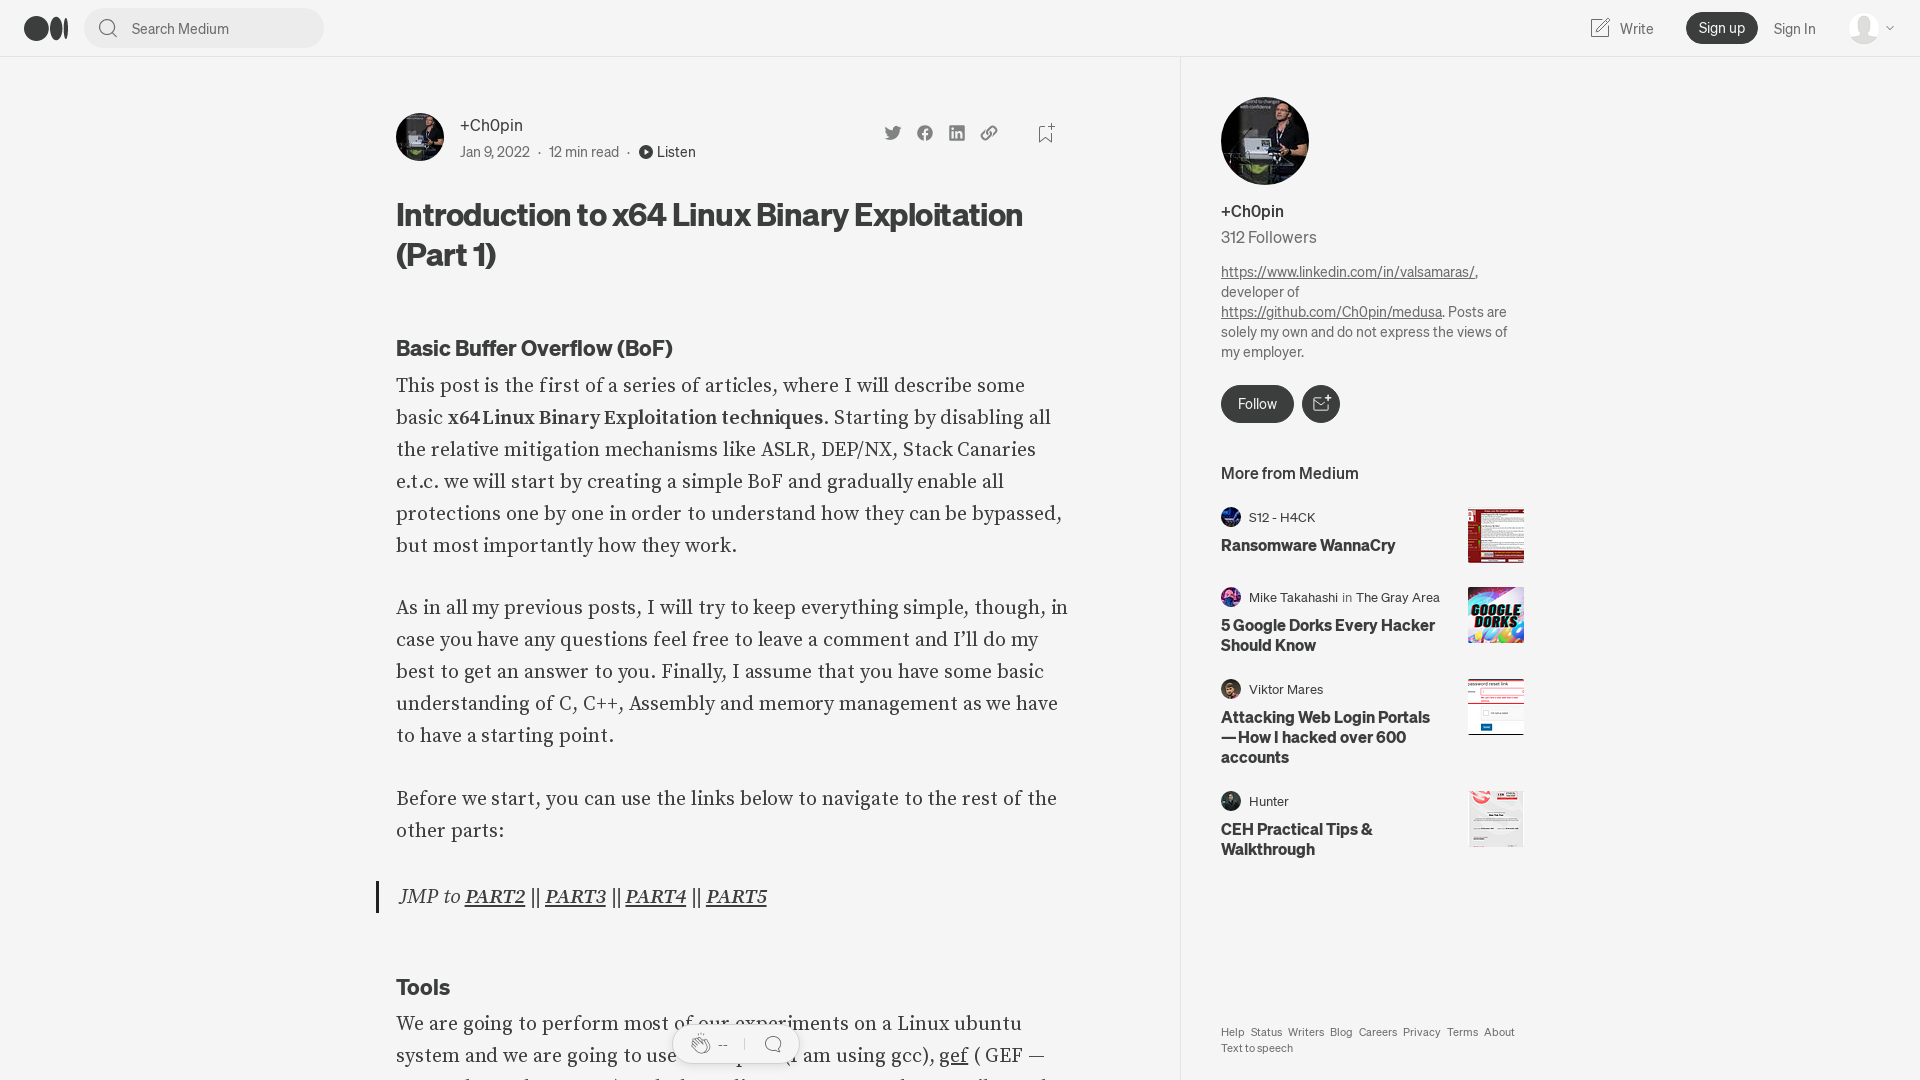
Task: Click the bookmark save icon
Action: point(1046,132)
